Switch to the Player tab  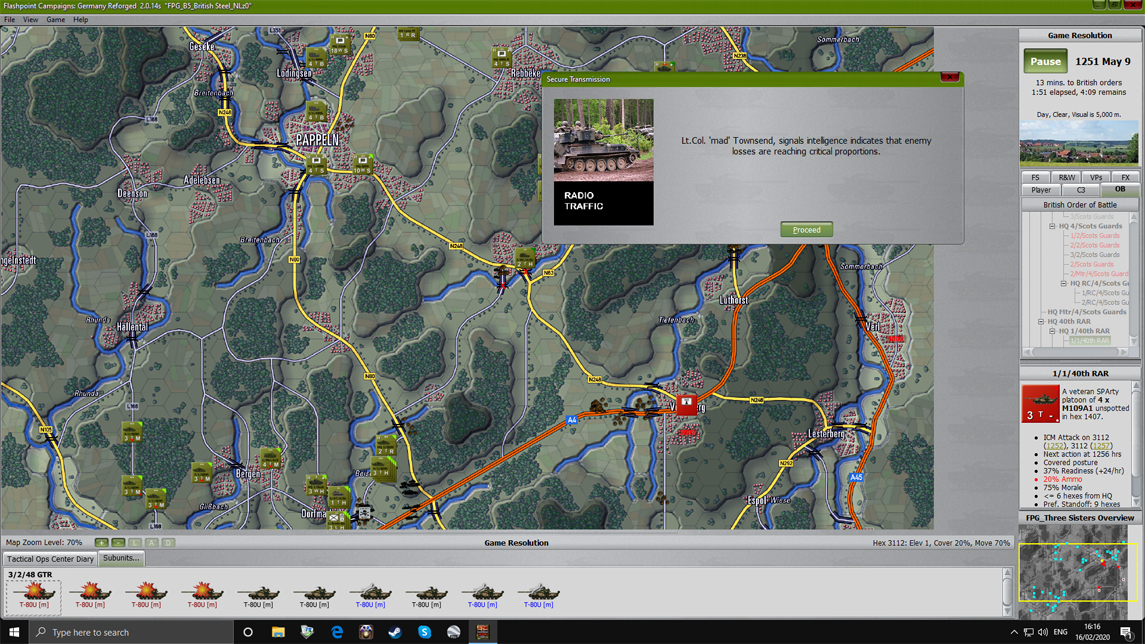[x=1041, y=190]
